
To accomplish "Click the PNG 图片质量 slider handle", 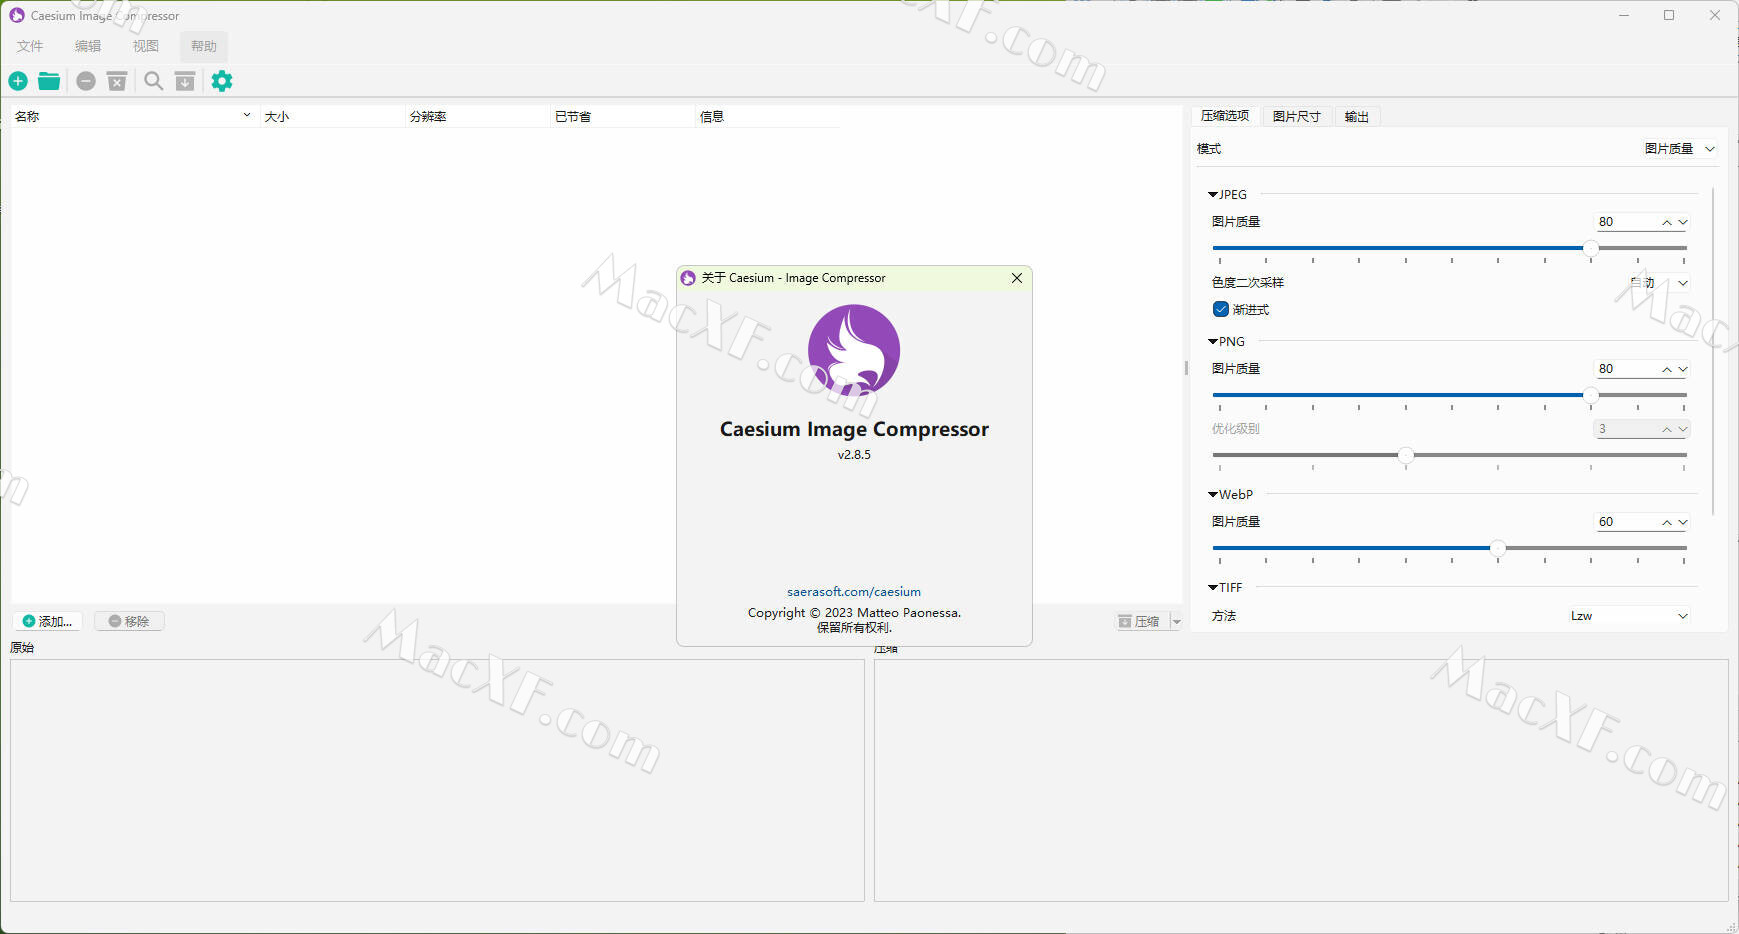I will (1590, 395).
